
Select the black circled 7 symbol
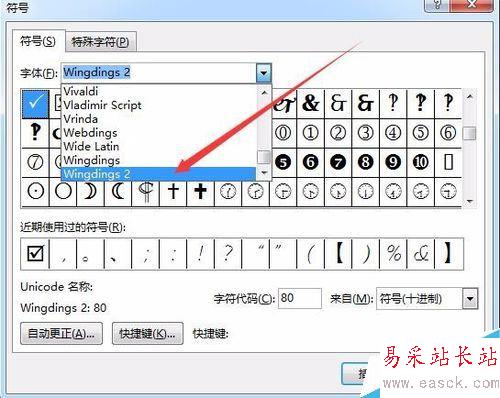point(338,163)
